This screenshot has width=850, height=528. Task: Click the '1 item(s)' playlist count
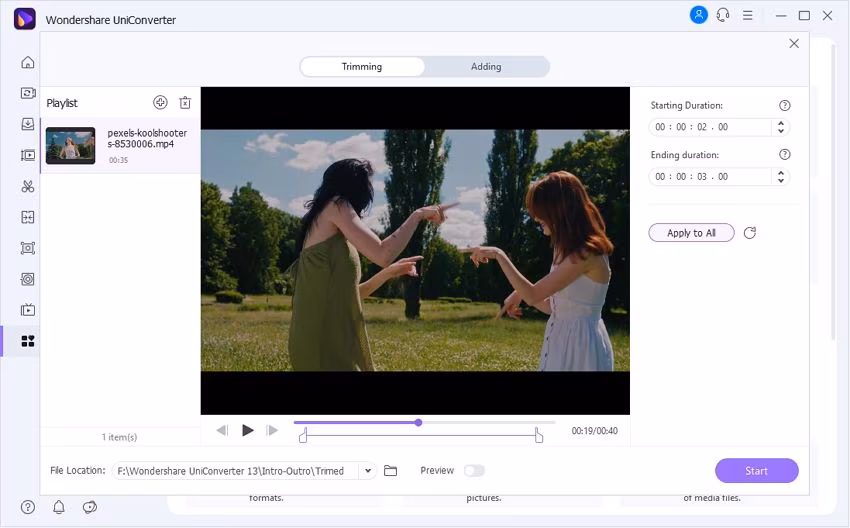(119, 437)
